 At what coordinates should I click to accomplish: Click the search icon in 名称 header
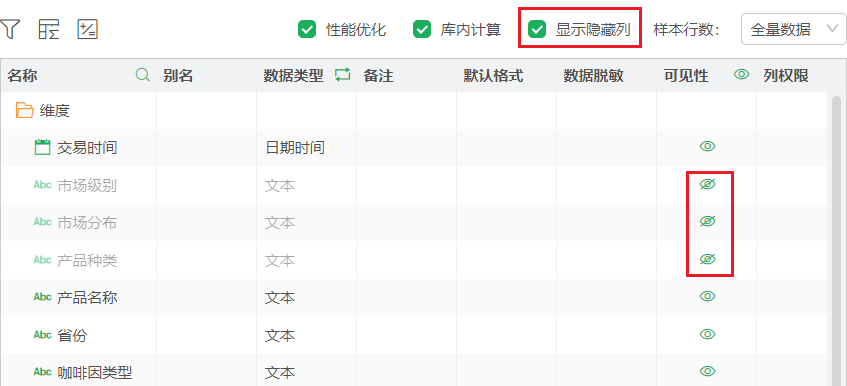142,75
